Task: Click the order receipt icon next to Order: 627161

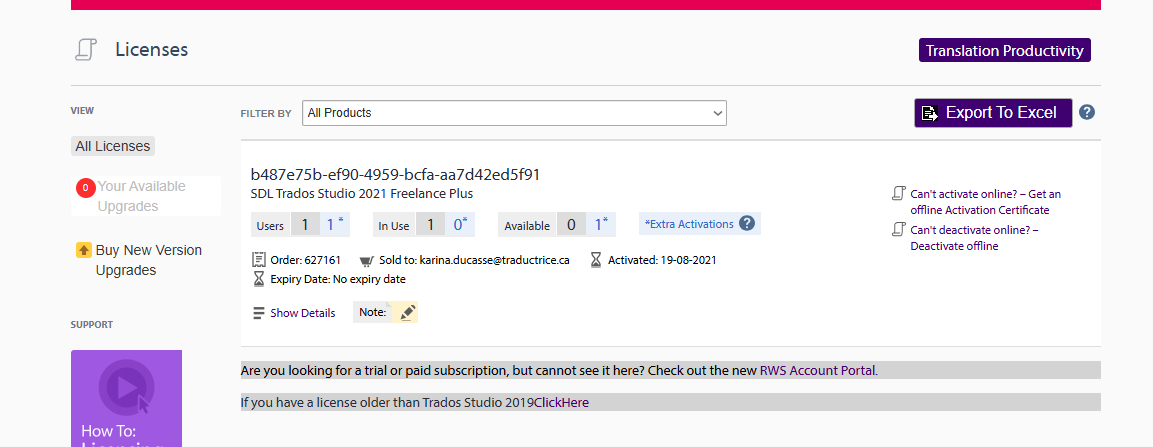Action: coord(259,260)
